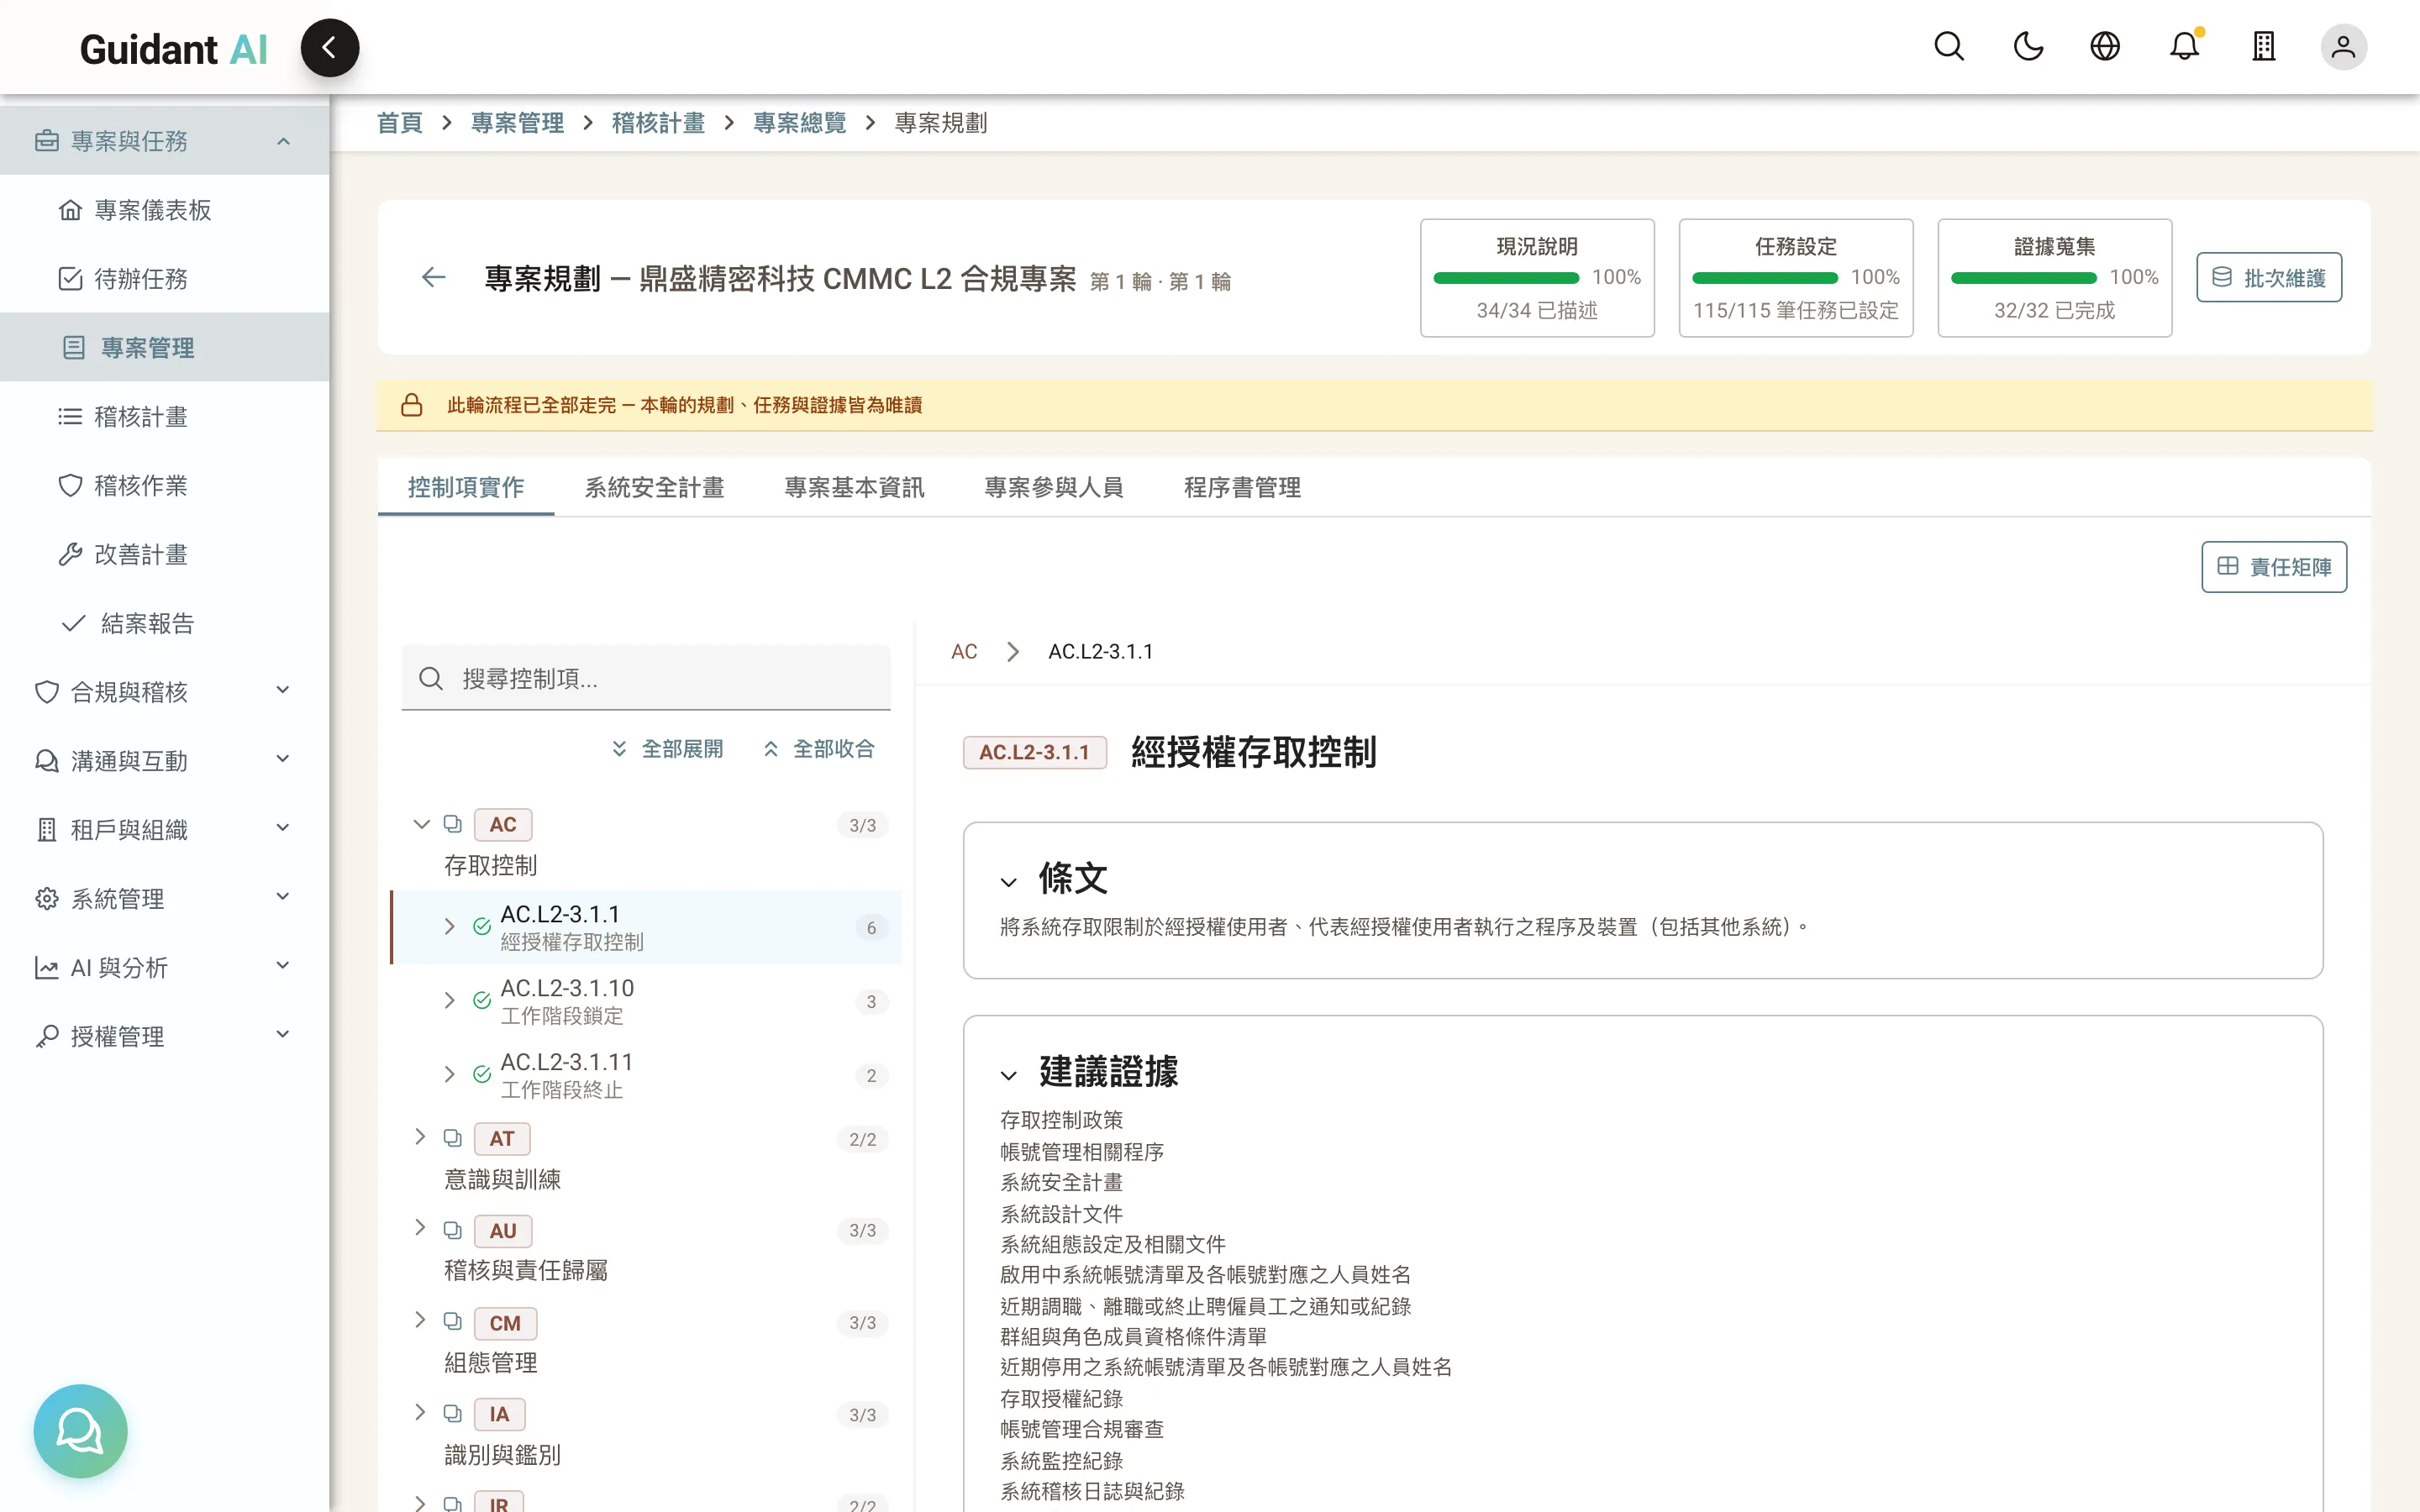Go back with the arrow beside 專案規劃 title
2420x1512 pixels.
tap(433, 277)
